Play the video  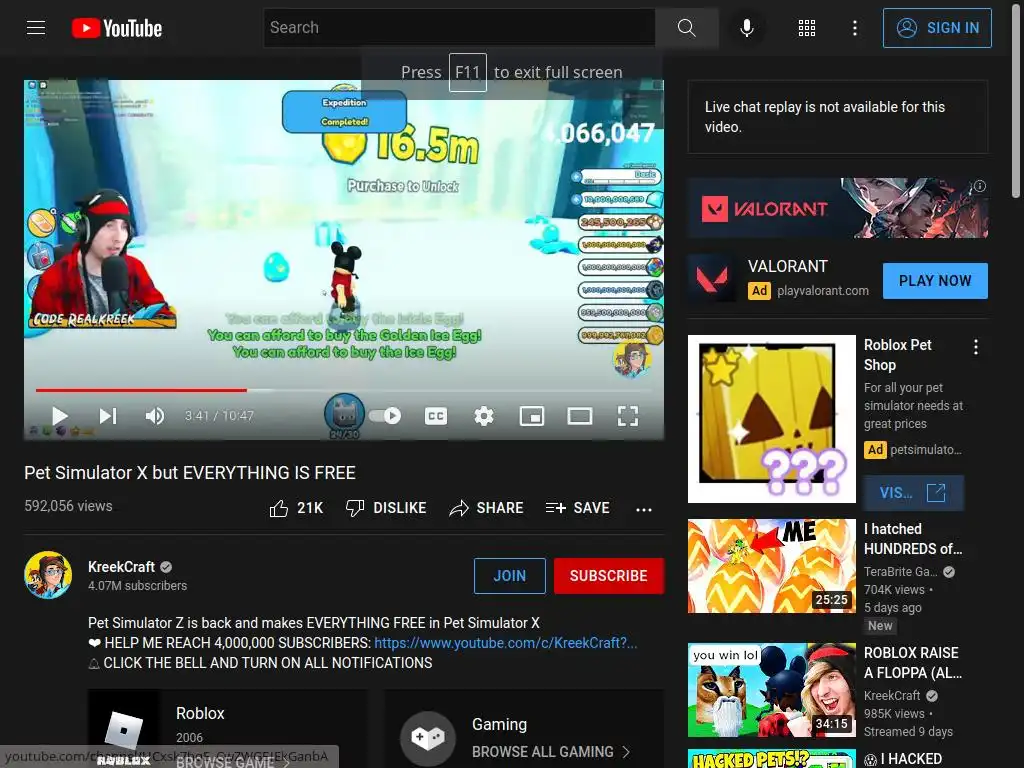pos(59,415)
